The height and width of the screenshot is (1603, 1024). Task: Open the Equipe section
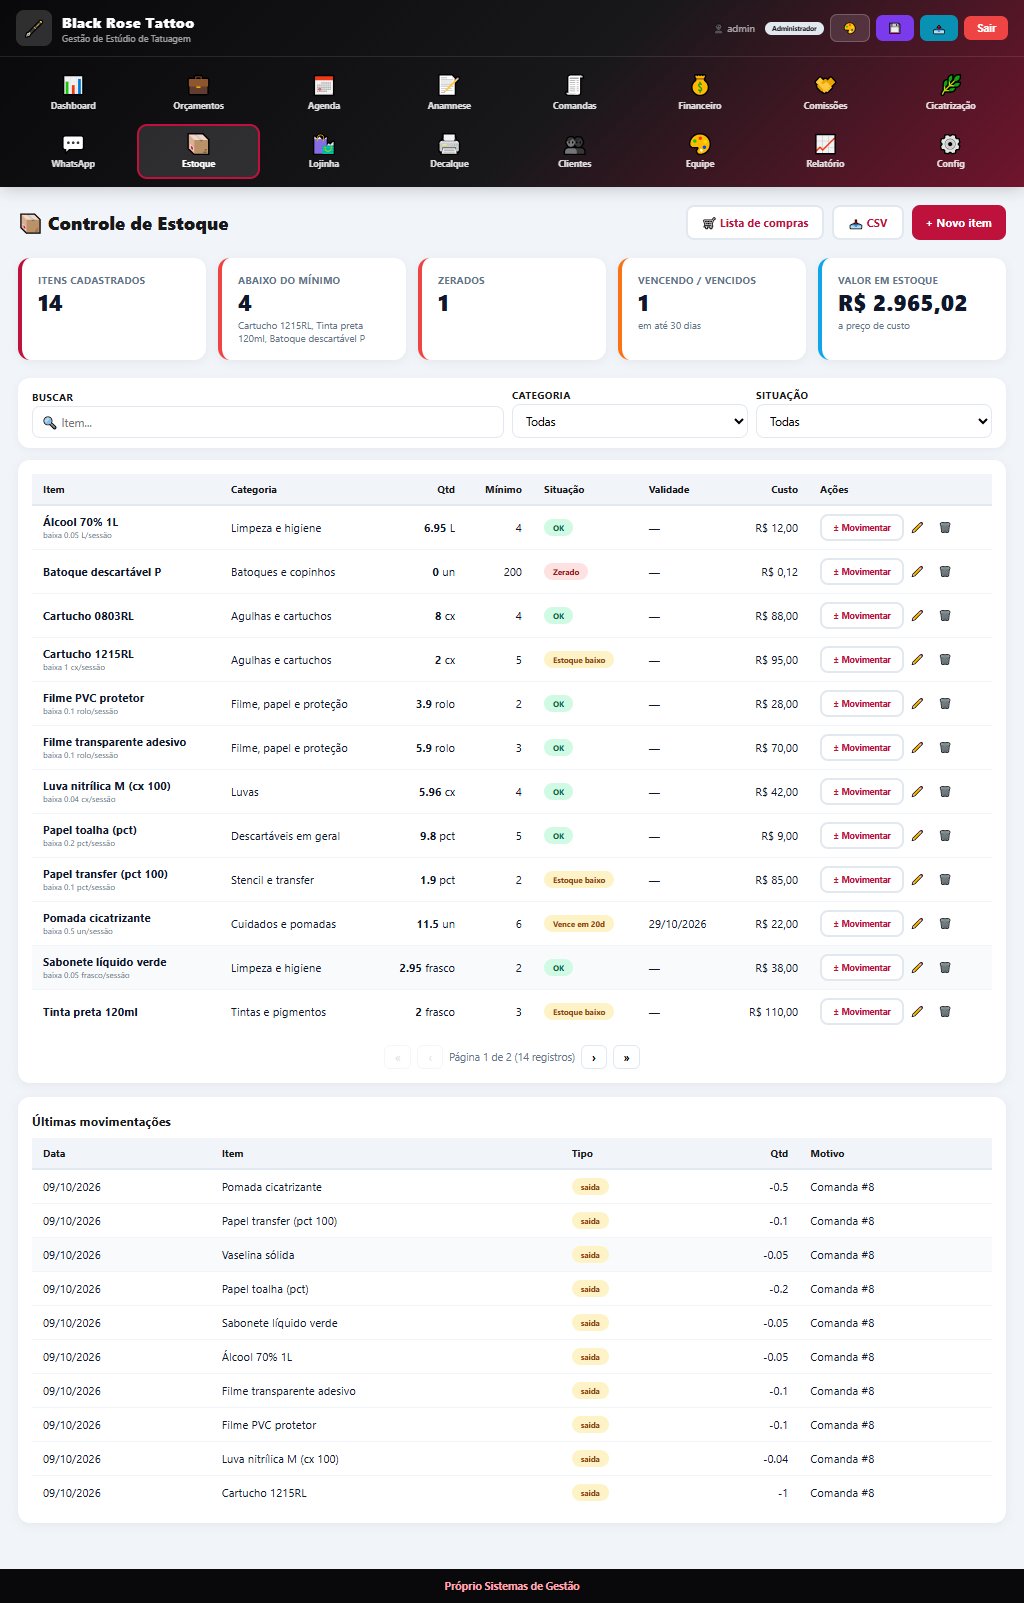[x=700, y=151]
